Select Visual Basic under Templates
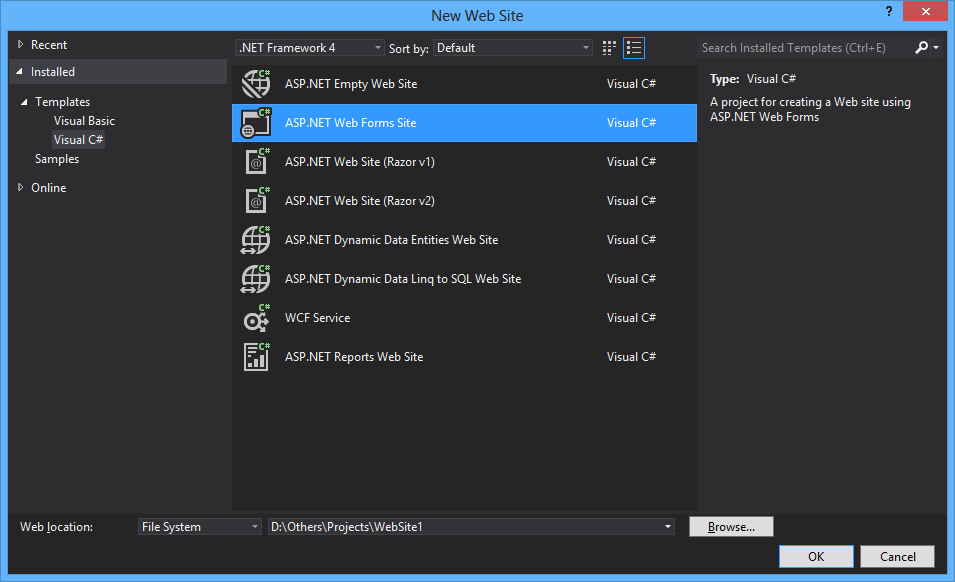 tap(84, 121)
